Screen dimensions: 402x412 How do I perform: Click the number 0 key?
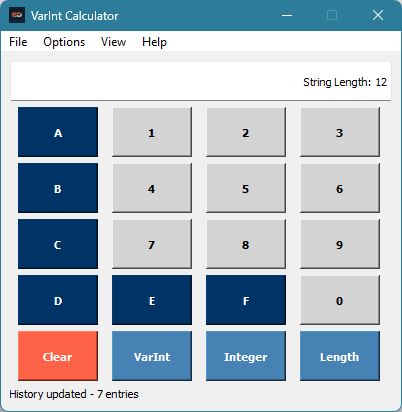coord(340,300)
